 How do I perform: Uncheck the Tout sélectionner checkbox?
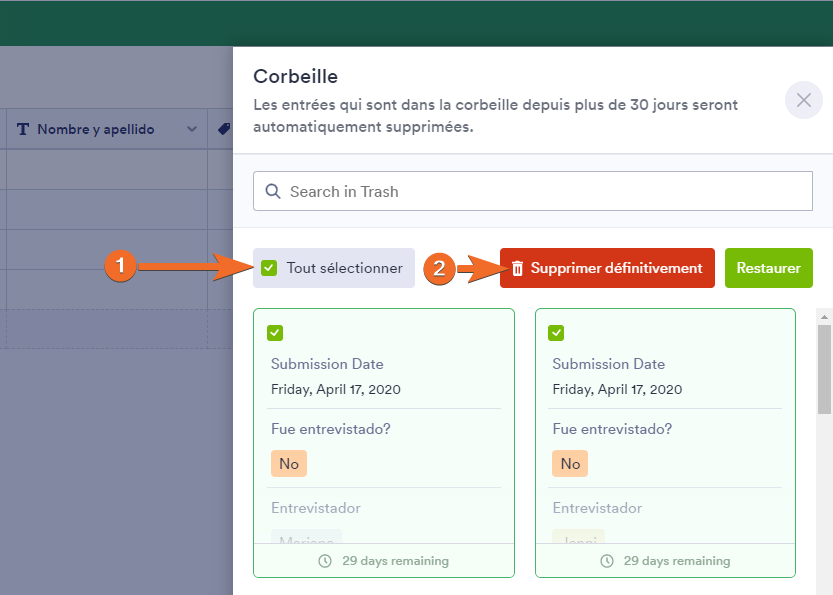[x=269, y=268]
